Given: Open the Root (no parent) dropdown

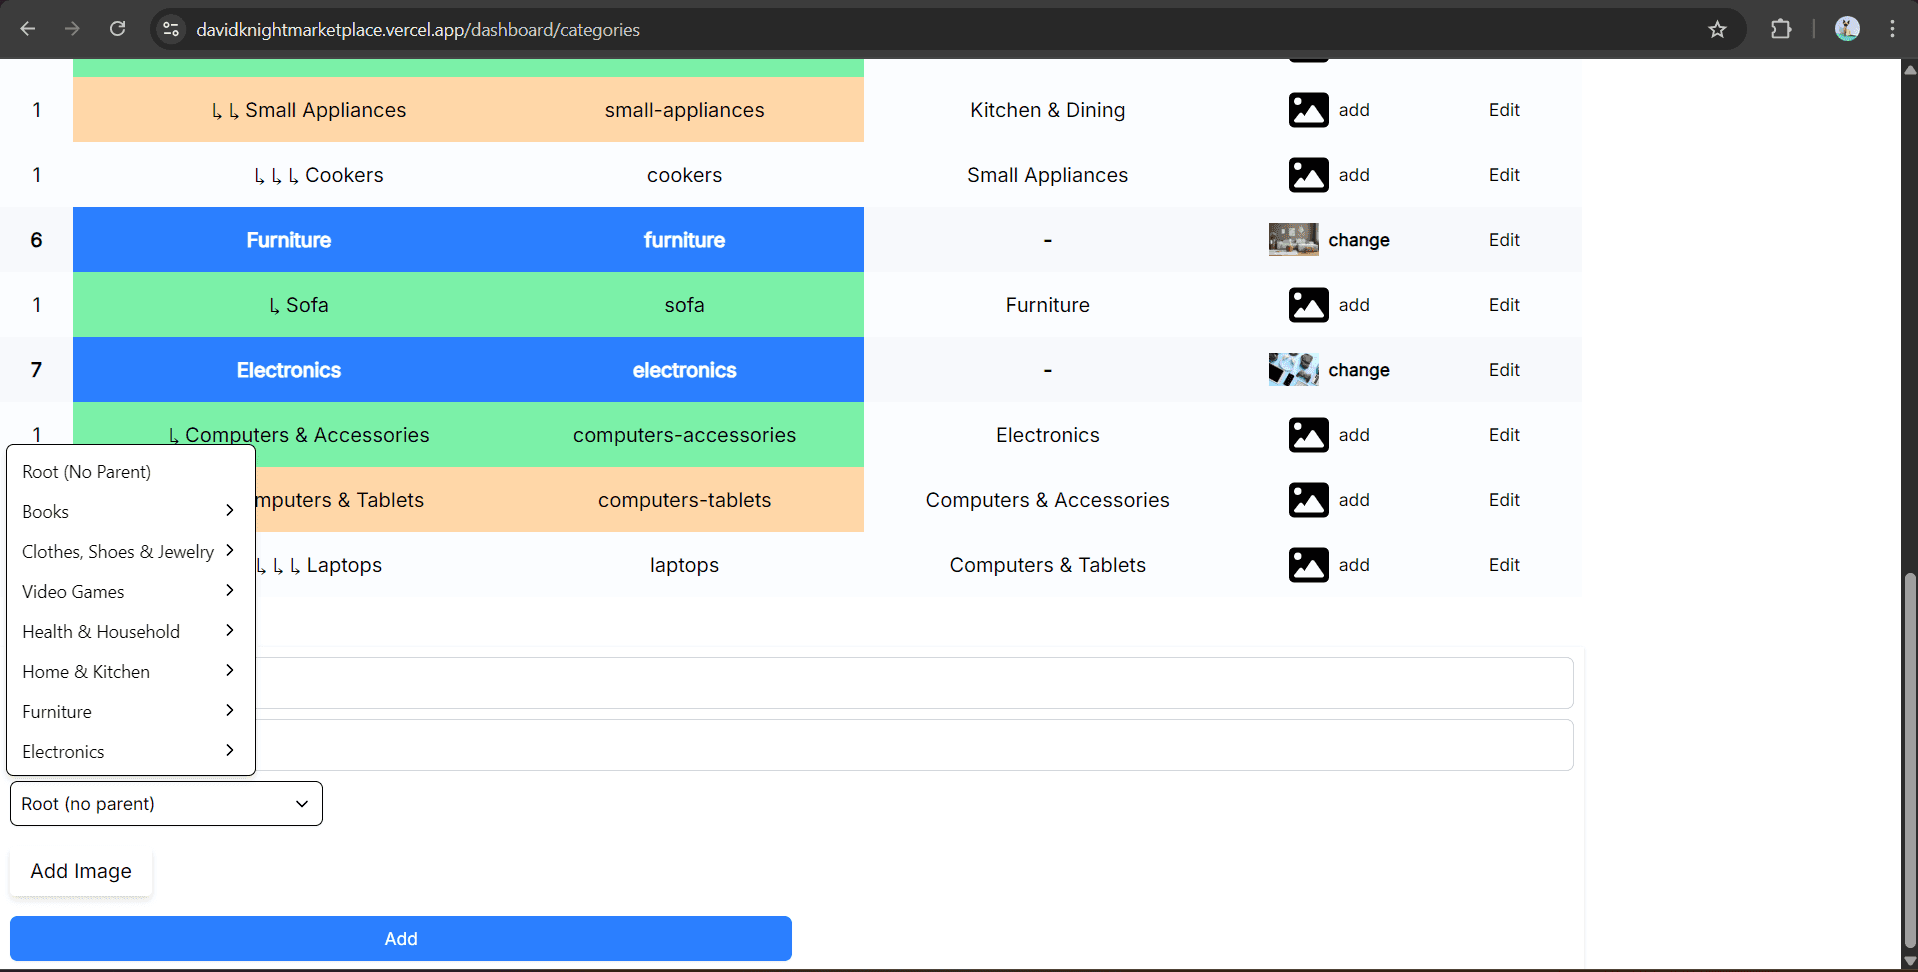Looking at the screenshot, I should 166,804.
